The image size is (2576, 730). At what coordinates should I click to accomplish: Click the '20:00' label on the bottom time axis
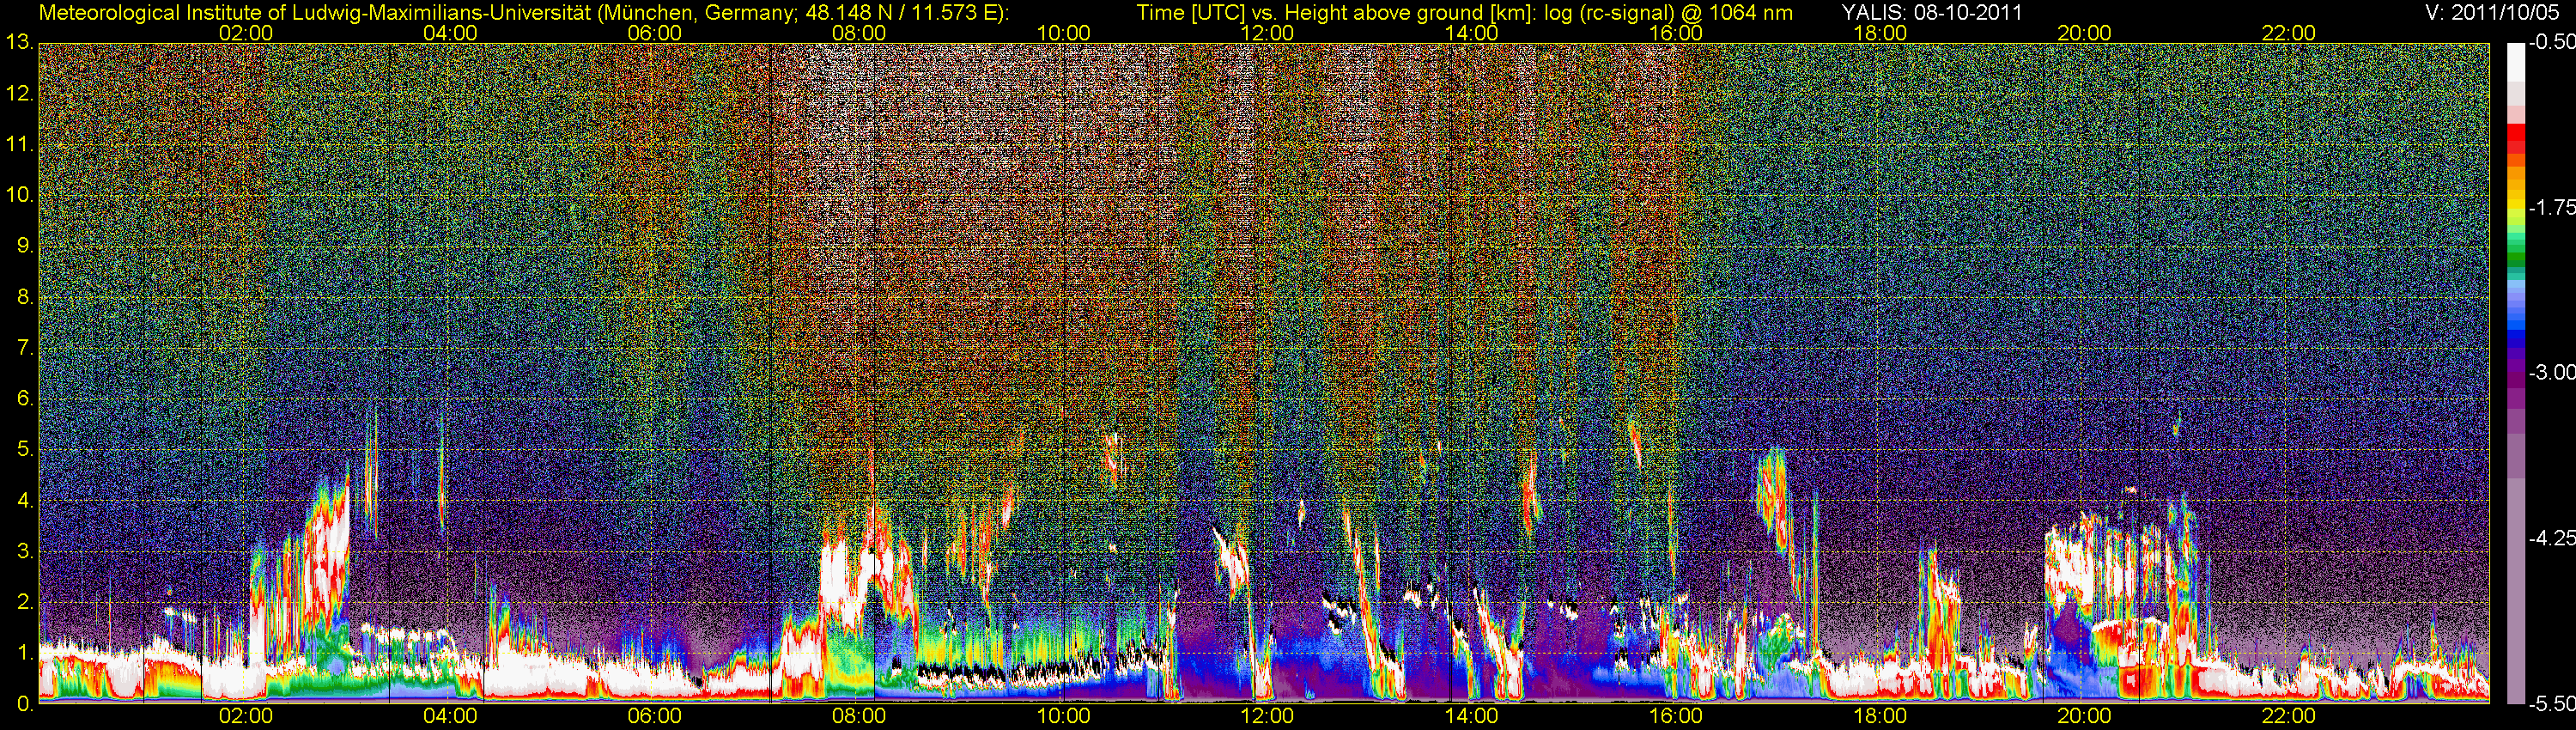(x=2084, y=717)
